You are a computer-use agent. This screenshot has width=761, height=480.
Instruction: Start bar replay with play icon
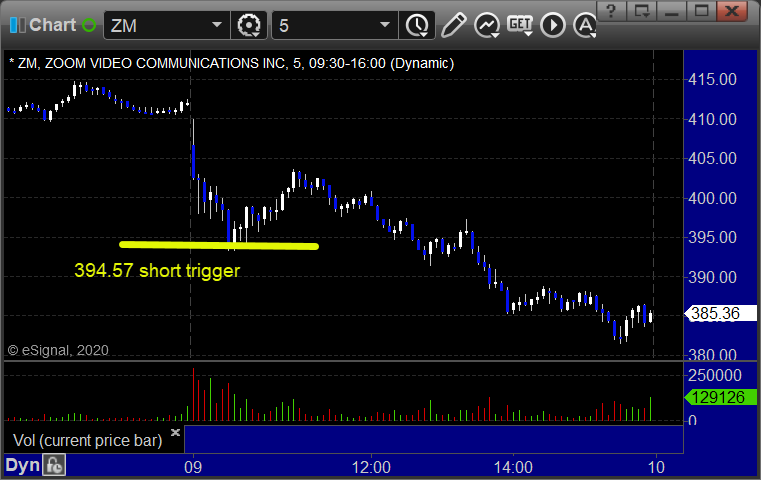click(x=553, y=25)
